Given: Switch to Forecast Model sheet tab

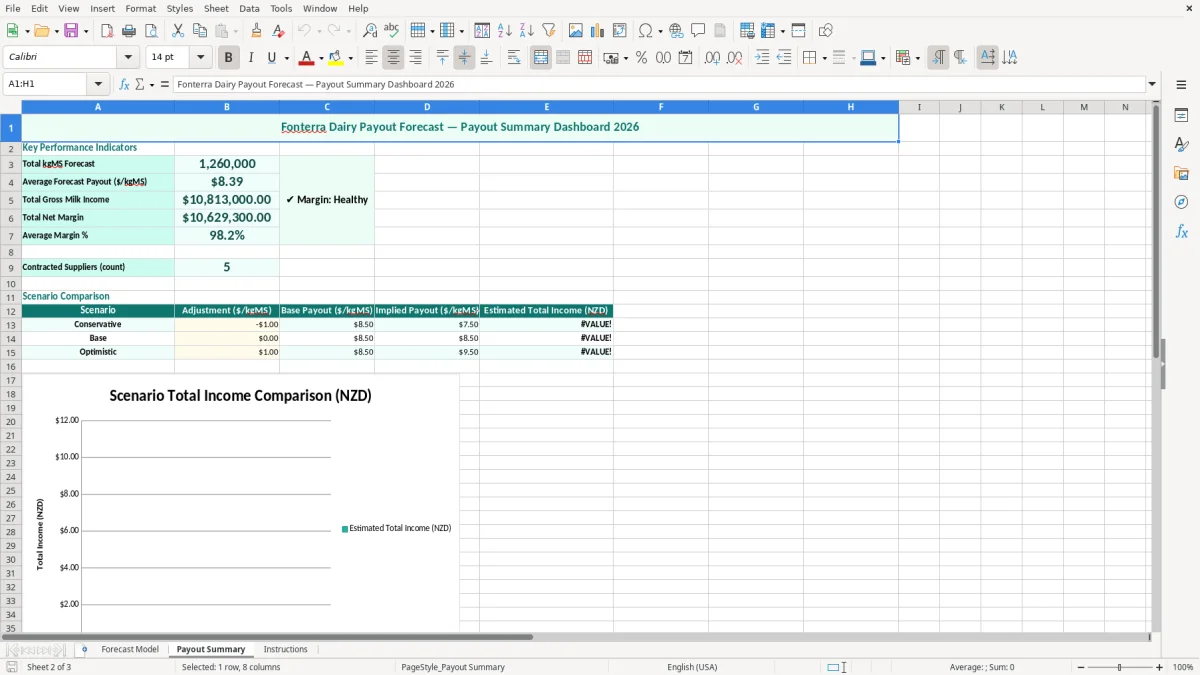Looking at the screenshot, I should tap(130, 649).
